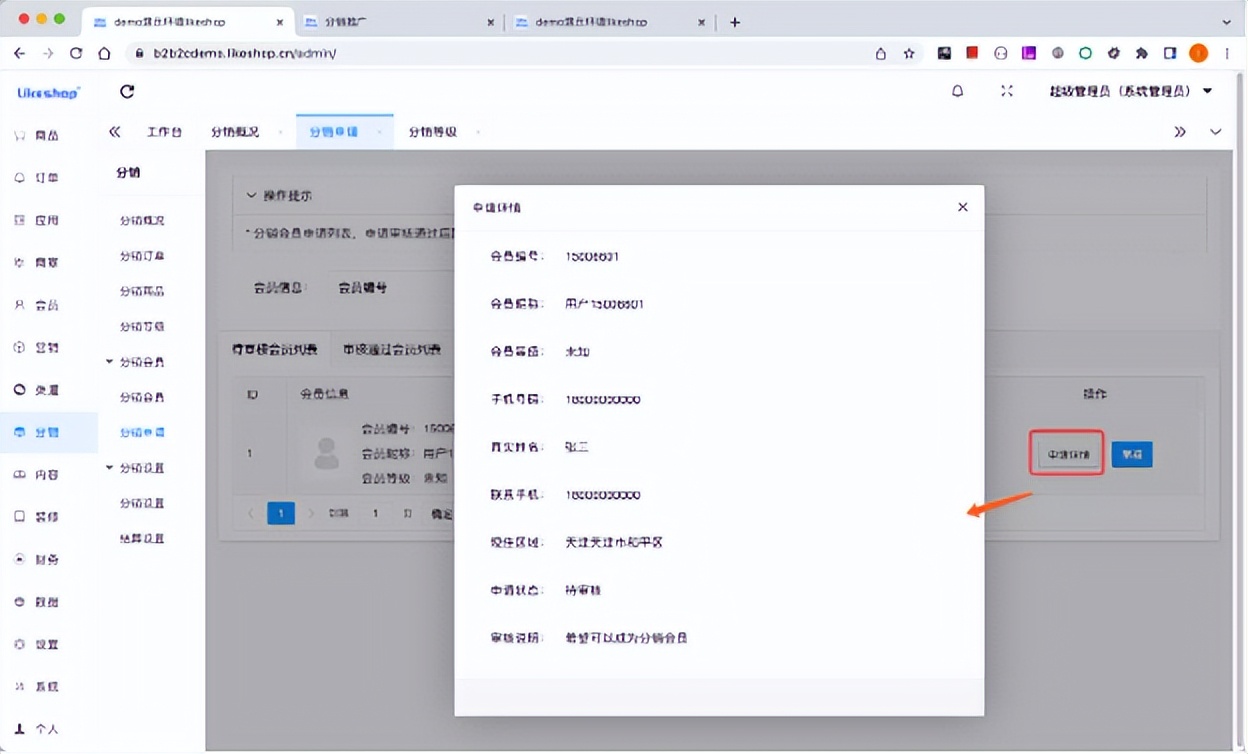
Task: Click the blue 审核 button
Action: [1131, 454]
